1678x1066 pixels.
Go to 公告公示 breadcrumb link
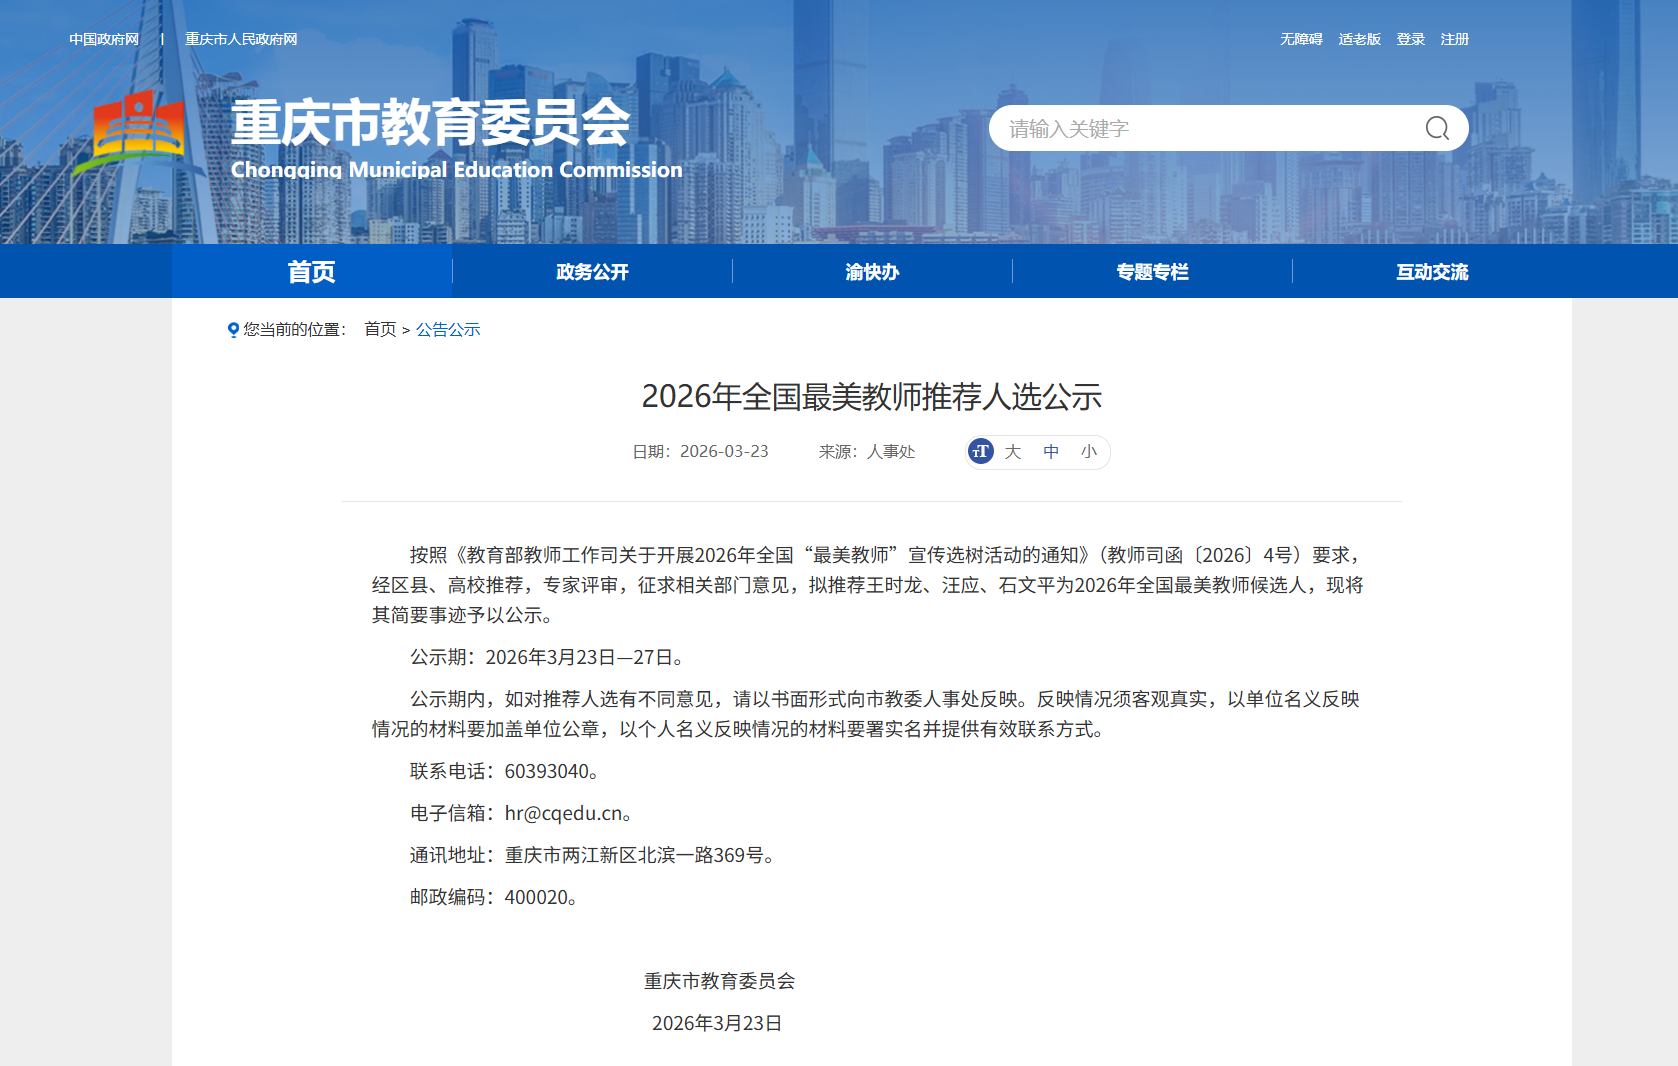click(x=448, y=330)
